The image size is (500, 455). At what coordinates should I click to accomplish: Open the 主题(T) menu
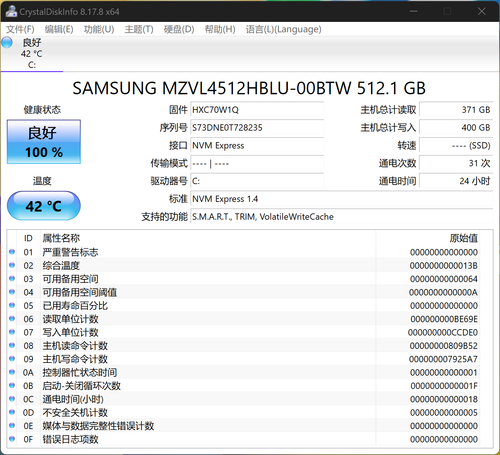pos(139,29)
